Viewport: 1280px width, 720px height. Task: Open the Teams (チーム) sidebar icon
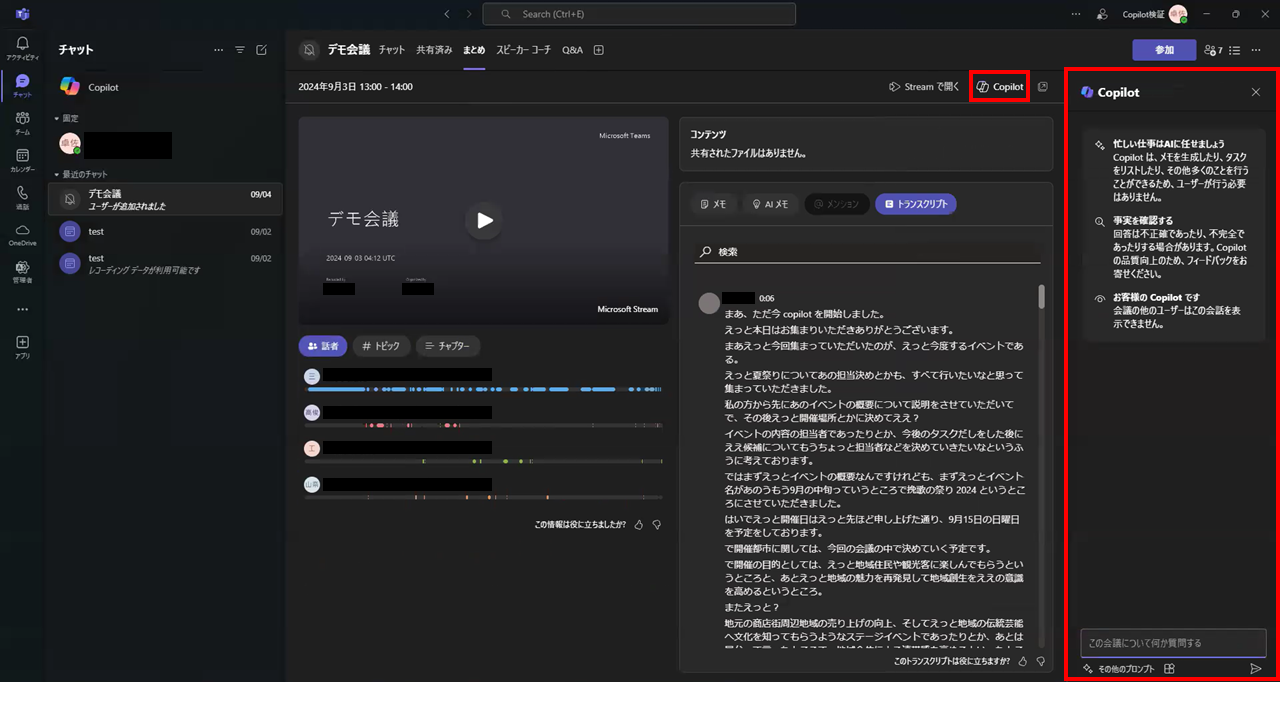(22, 123)
